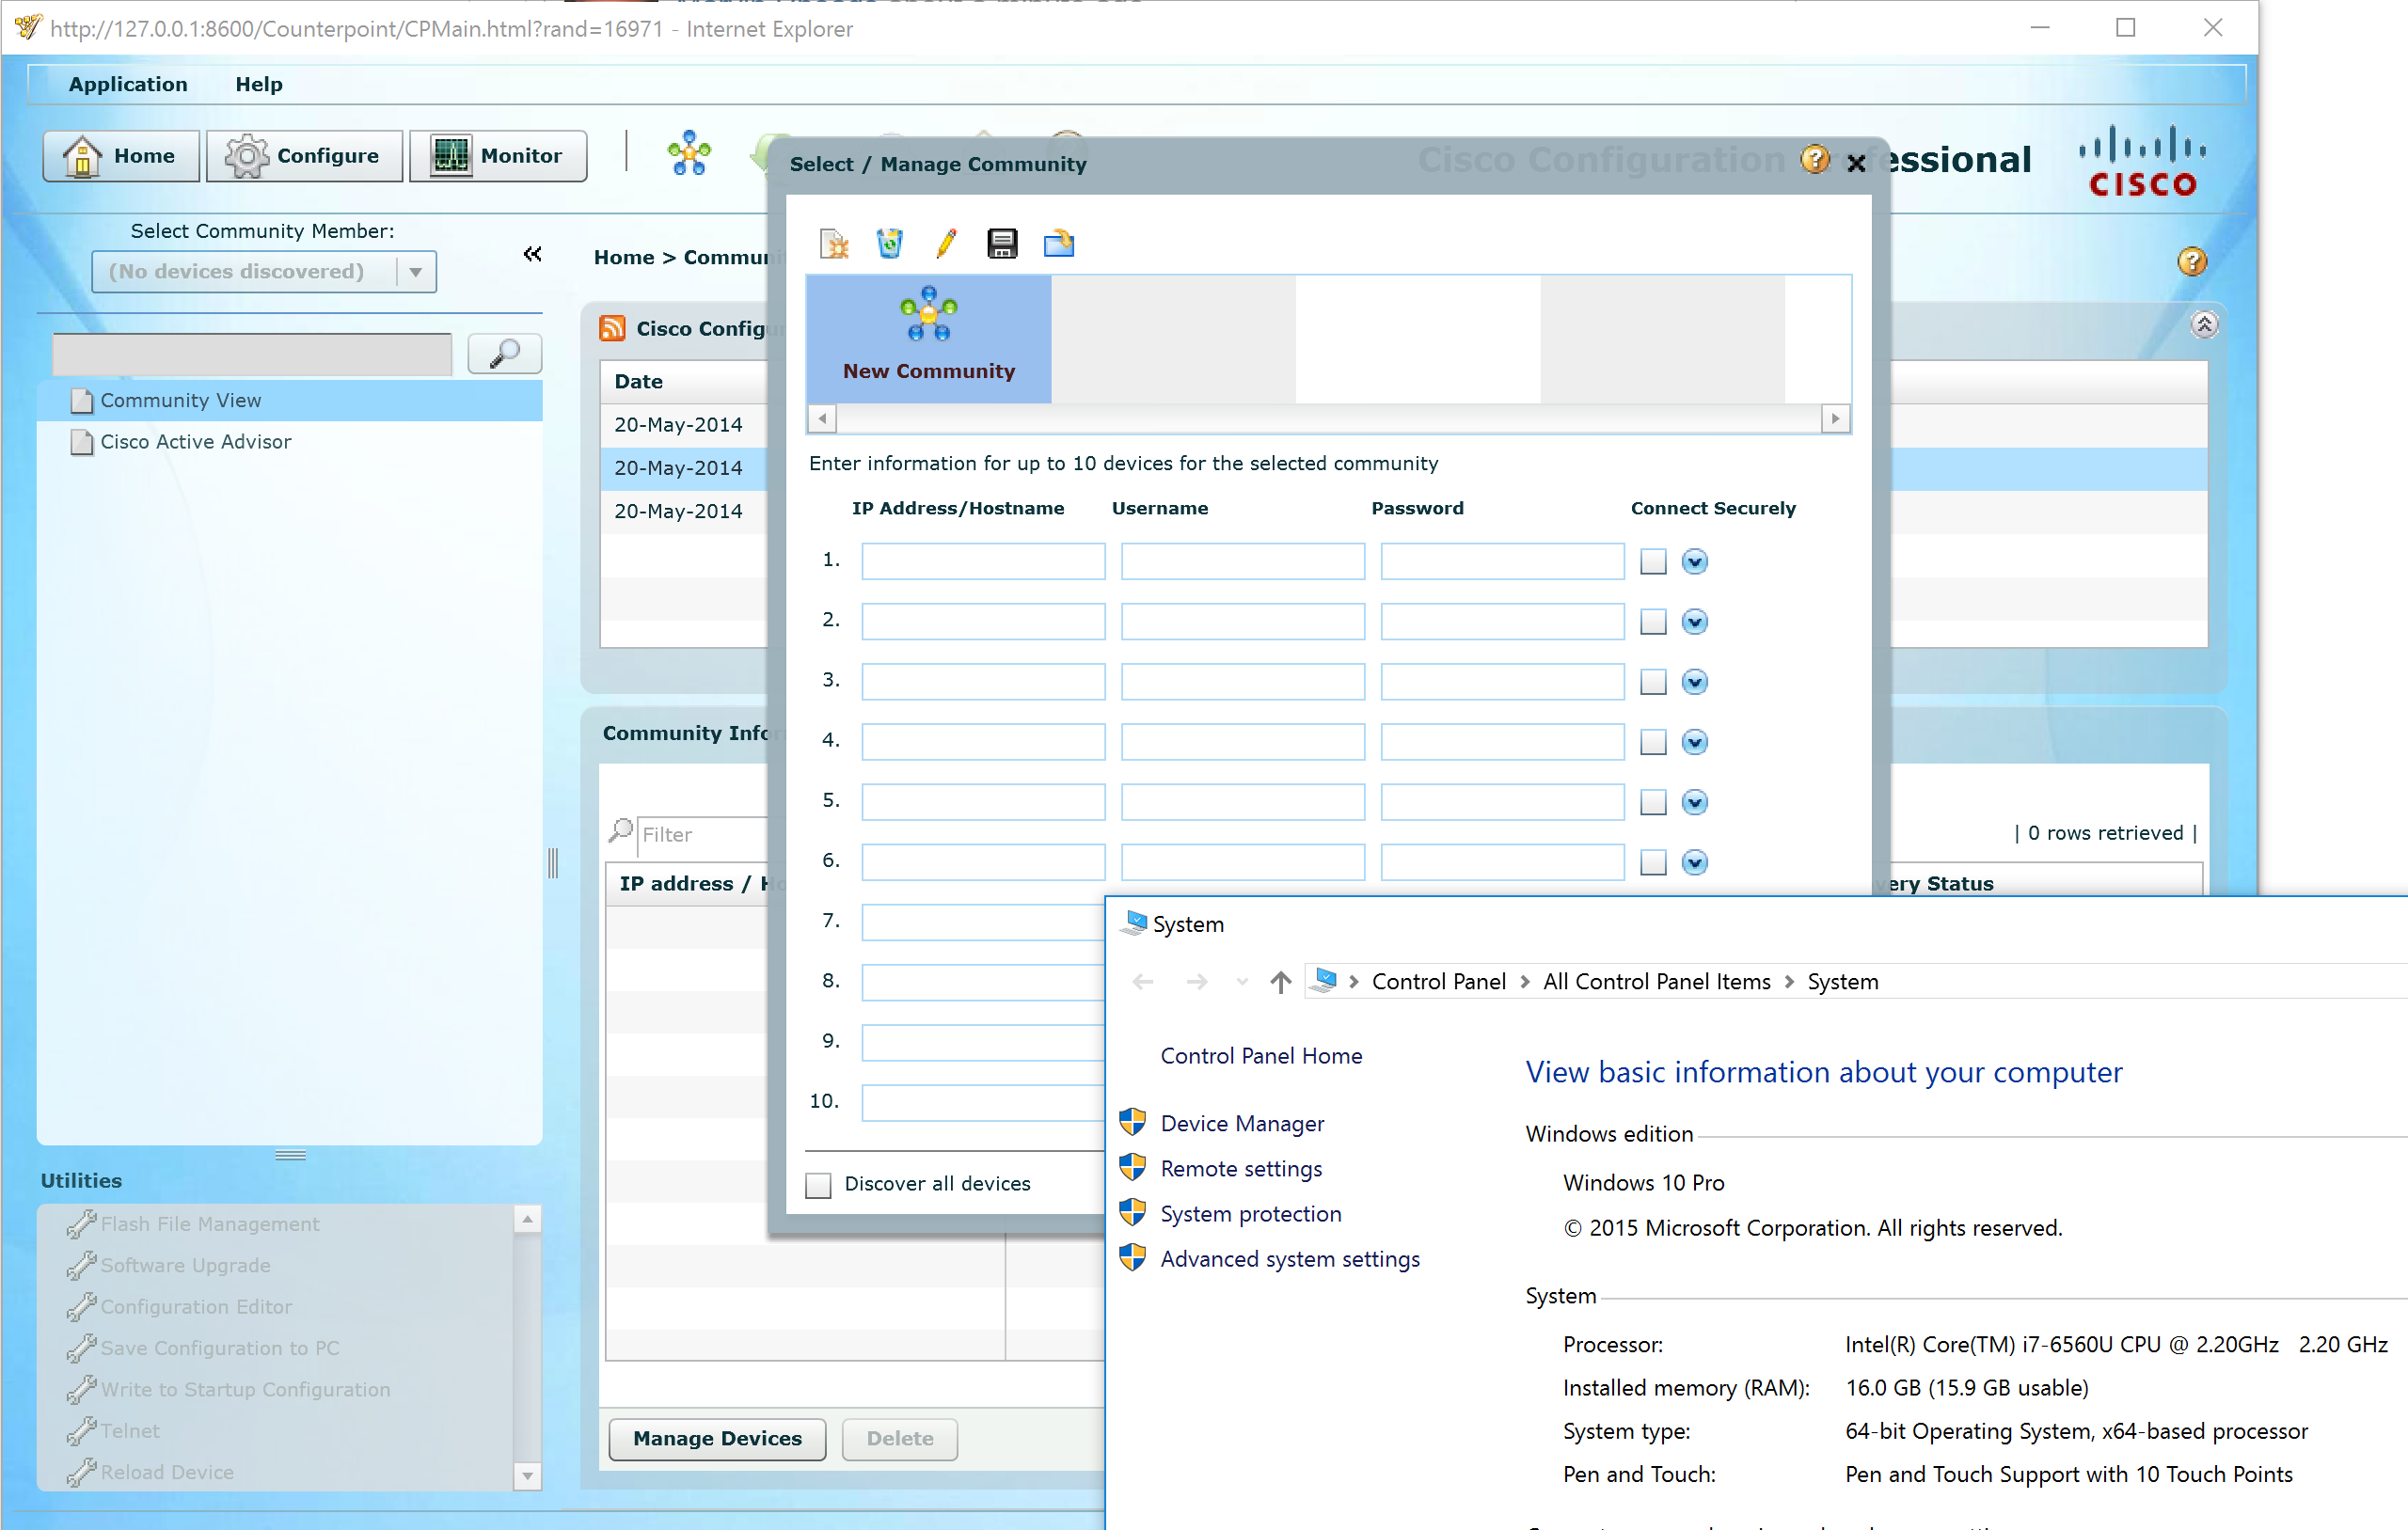Click the delete community recycle bin icon
2408x1530 pixels.
889,243
